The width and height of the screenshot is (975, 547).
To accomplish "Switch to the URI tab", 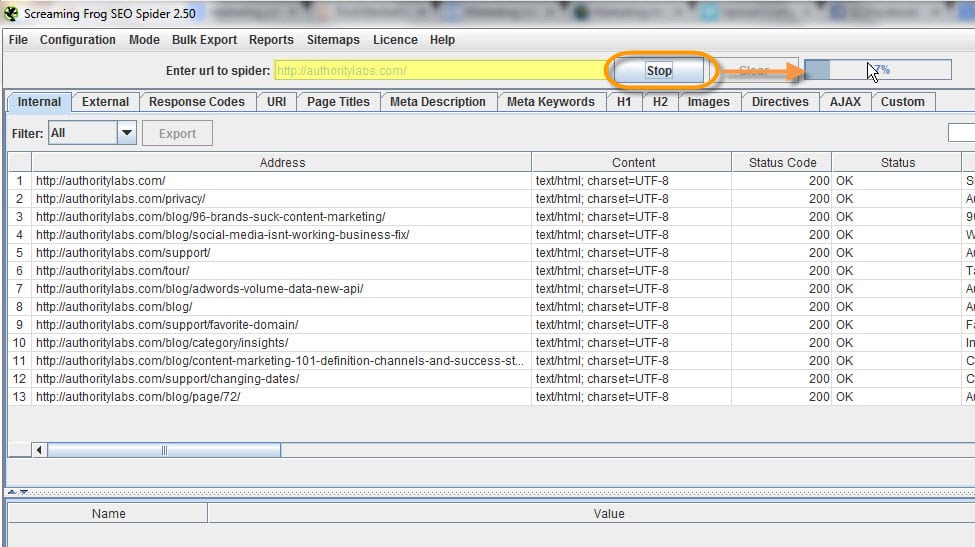I will 277,102.
